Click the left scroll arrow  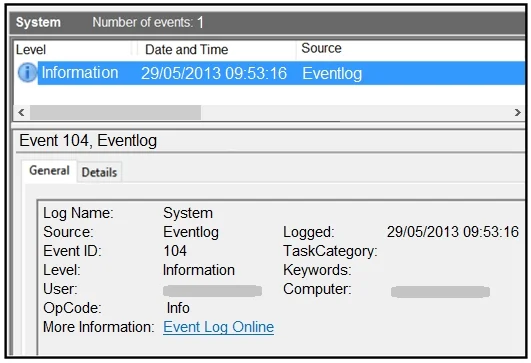21,112
